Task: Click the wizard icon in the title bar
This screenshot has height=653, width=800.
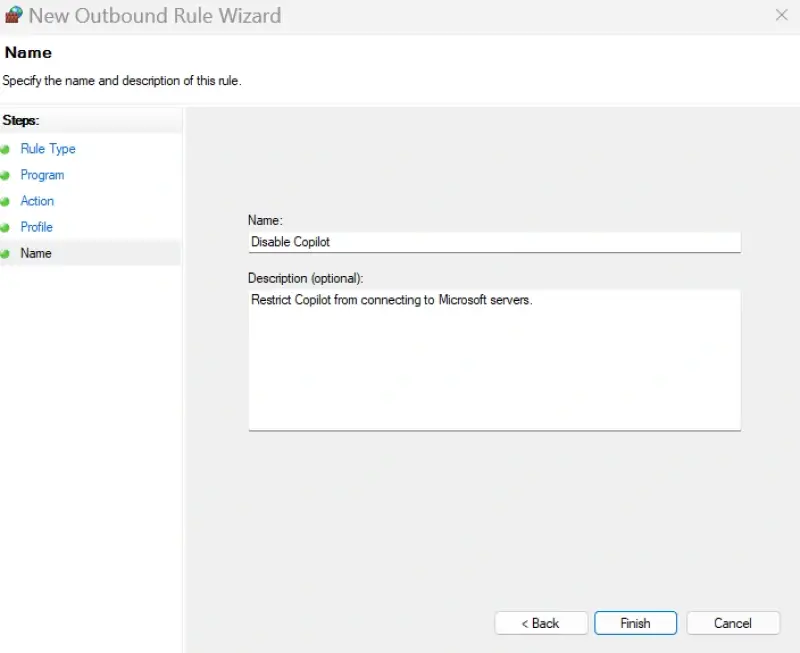Action: 14,15
